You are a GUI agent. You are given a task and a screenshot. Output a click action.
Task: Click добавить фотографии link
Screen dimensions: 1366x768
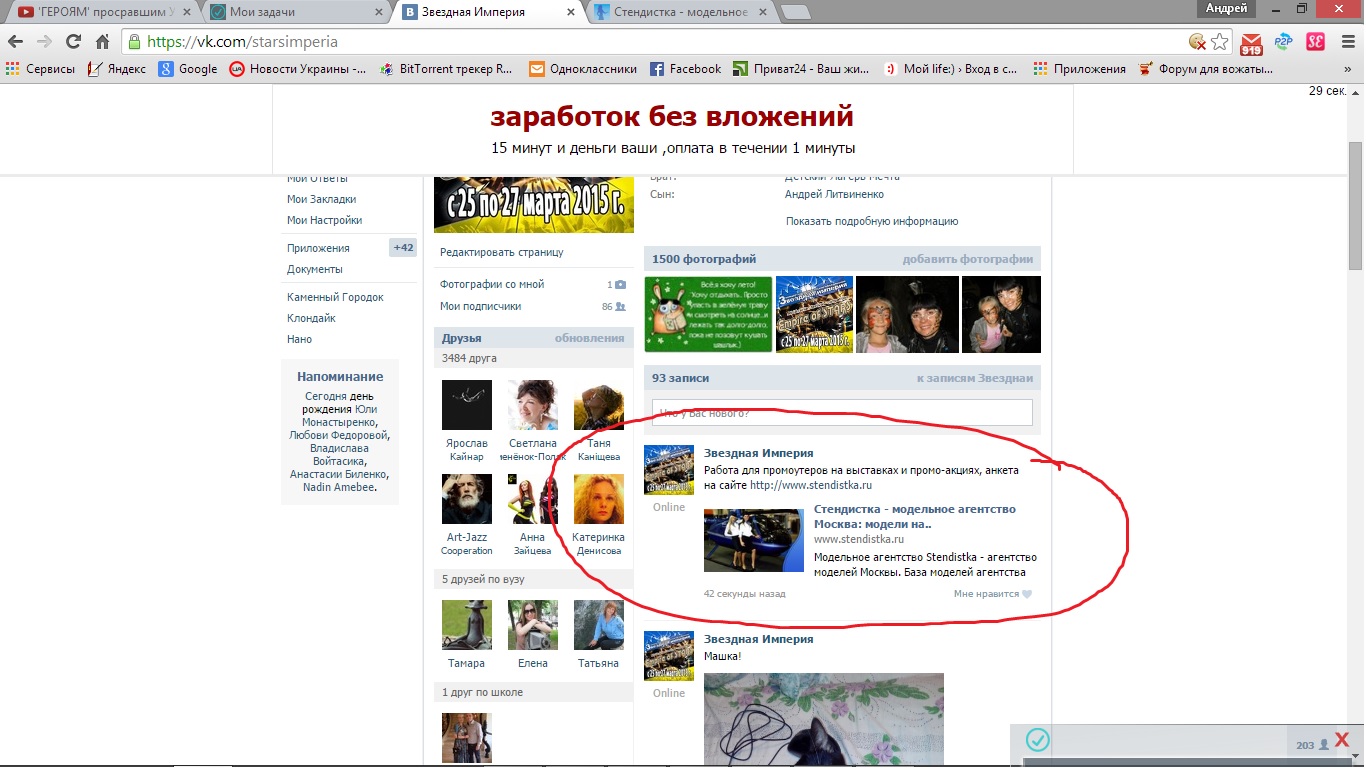click(x=968, y=259)
